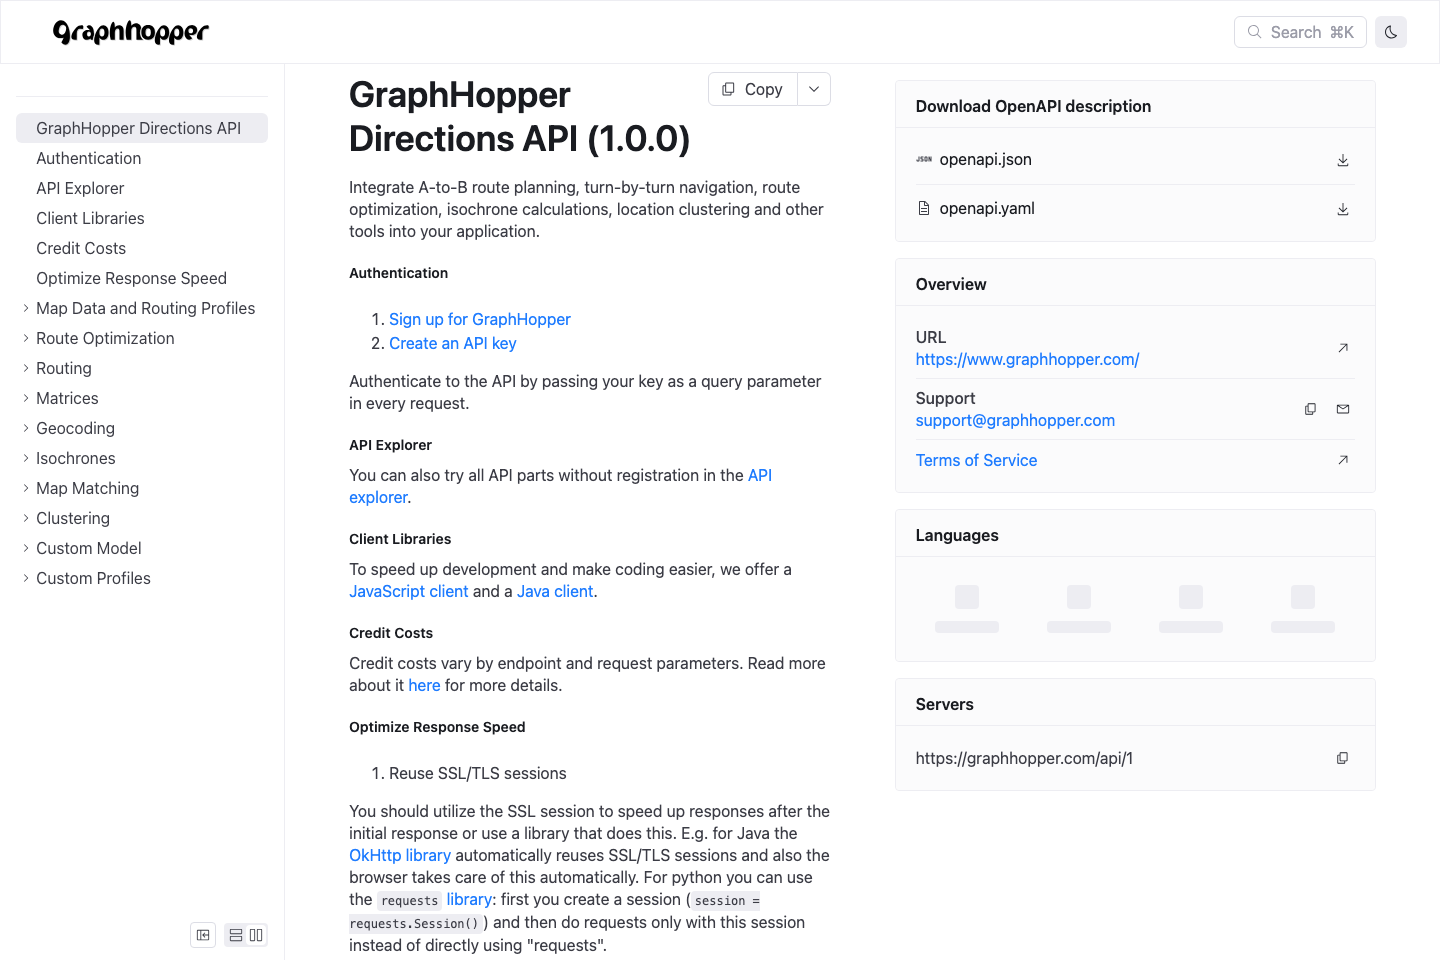Open the Sign up for GraphHopper link

click(x=480, y=319)
